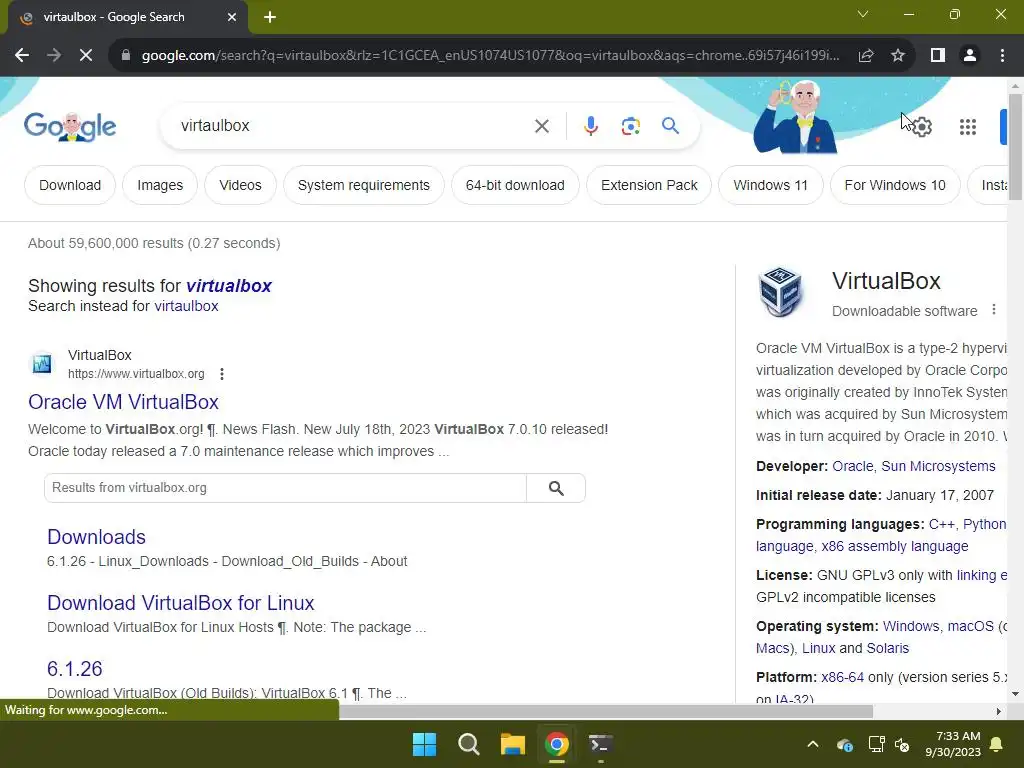
Task: Open the 6.1.26 sitelink
Action: pos(74,669)
